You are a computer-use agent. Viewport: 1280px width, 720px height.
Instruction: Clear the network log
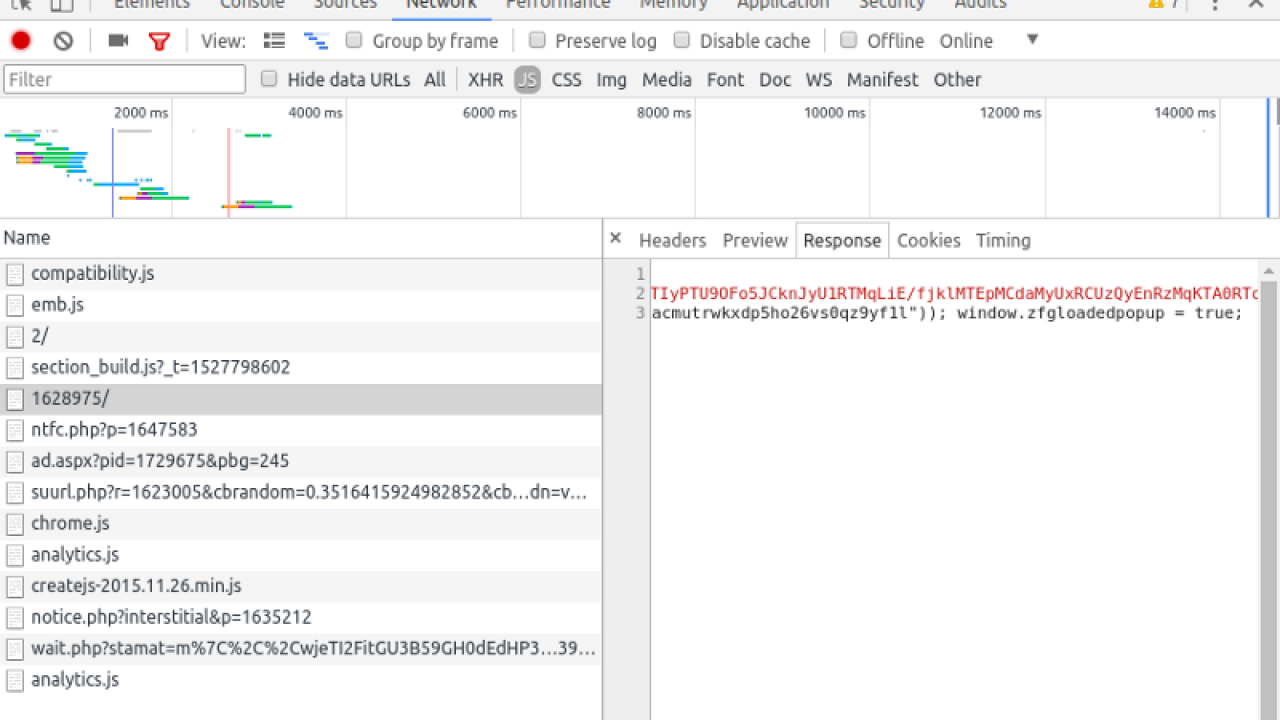click(x=64, y=41)
